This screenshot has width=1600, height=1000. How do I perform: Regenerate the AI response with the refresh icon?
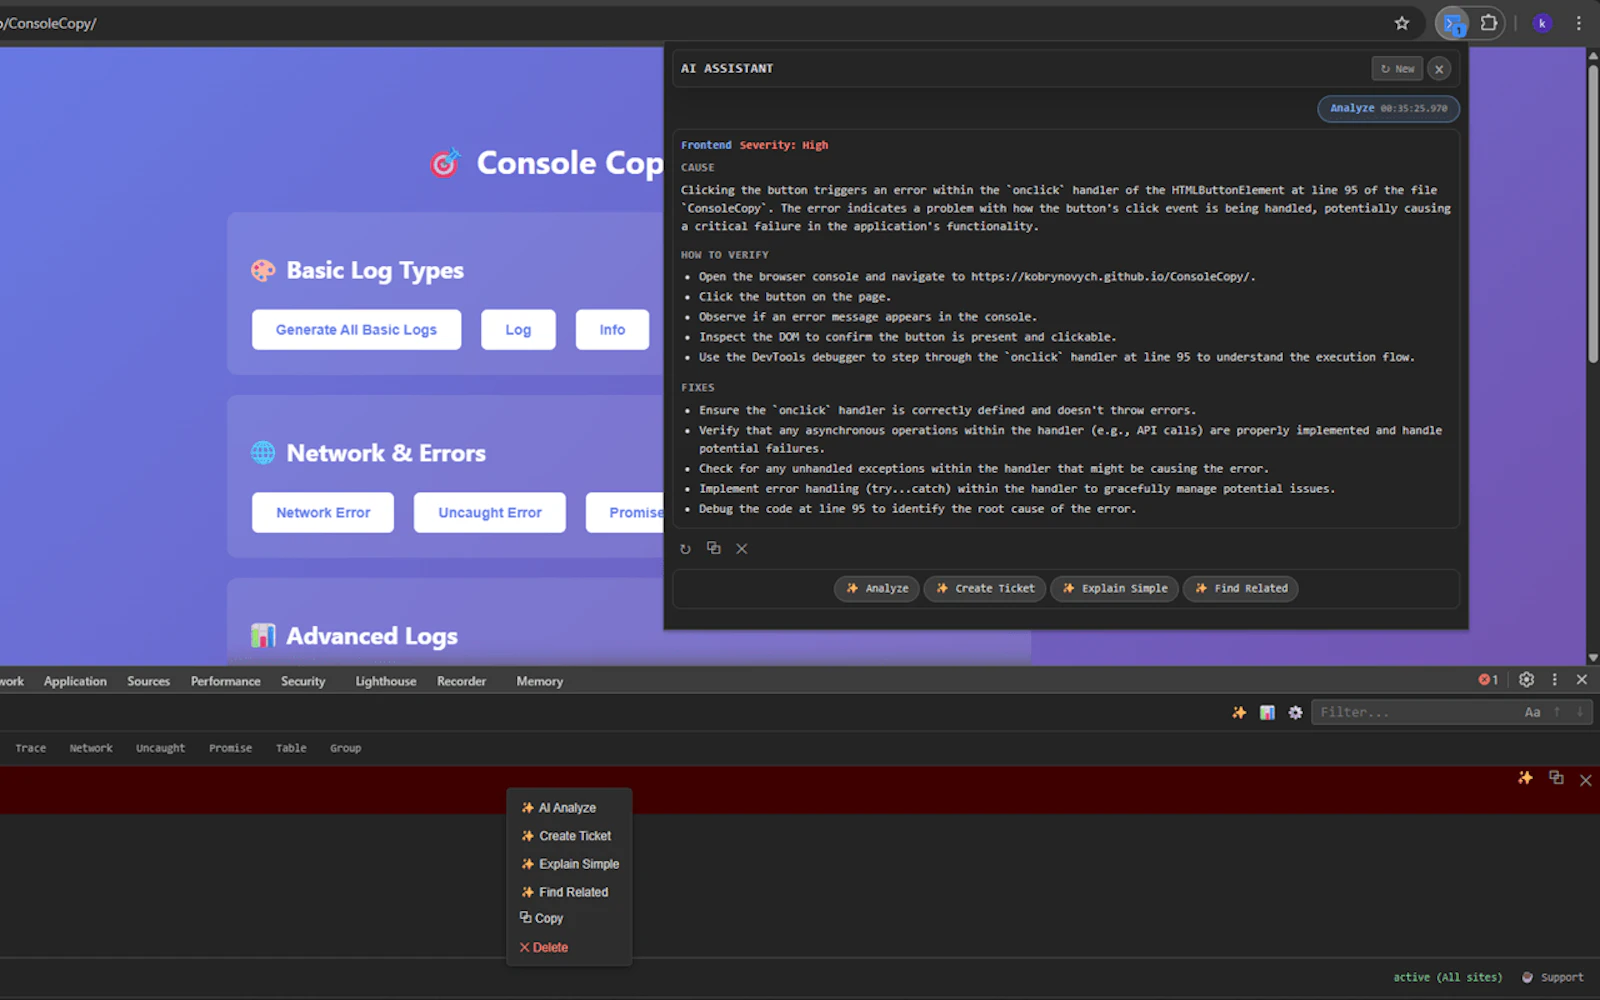pyautogui.click(x=685, y=549)
